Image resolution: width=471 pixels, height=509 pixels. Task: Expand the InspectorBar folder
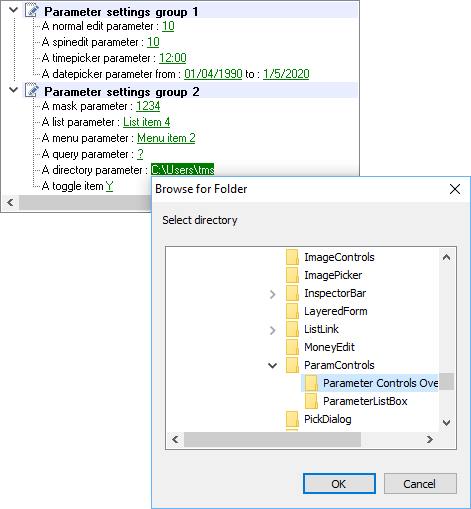point(273,294)
